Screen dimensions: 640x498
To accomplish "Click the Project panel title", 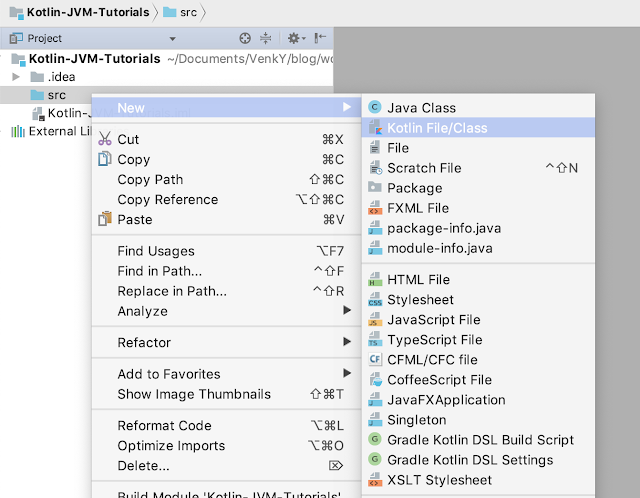I will [x=44, y=38].
